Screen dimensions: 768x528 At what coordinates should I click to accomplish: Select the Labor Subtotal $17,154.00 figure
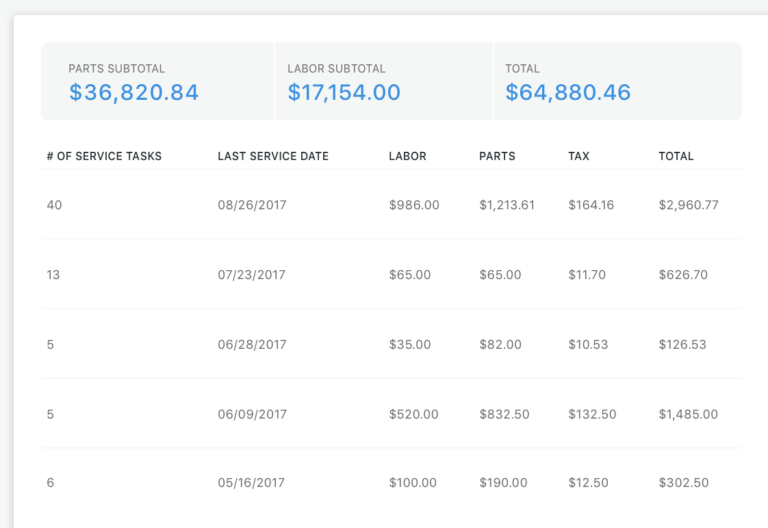(344, 93)
